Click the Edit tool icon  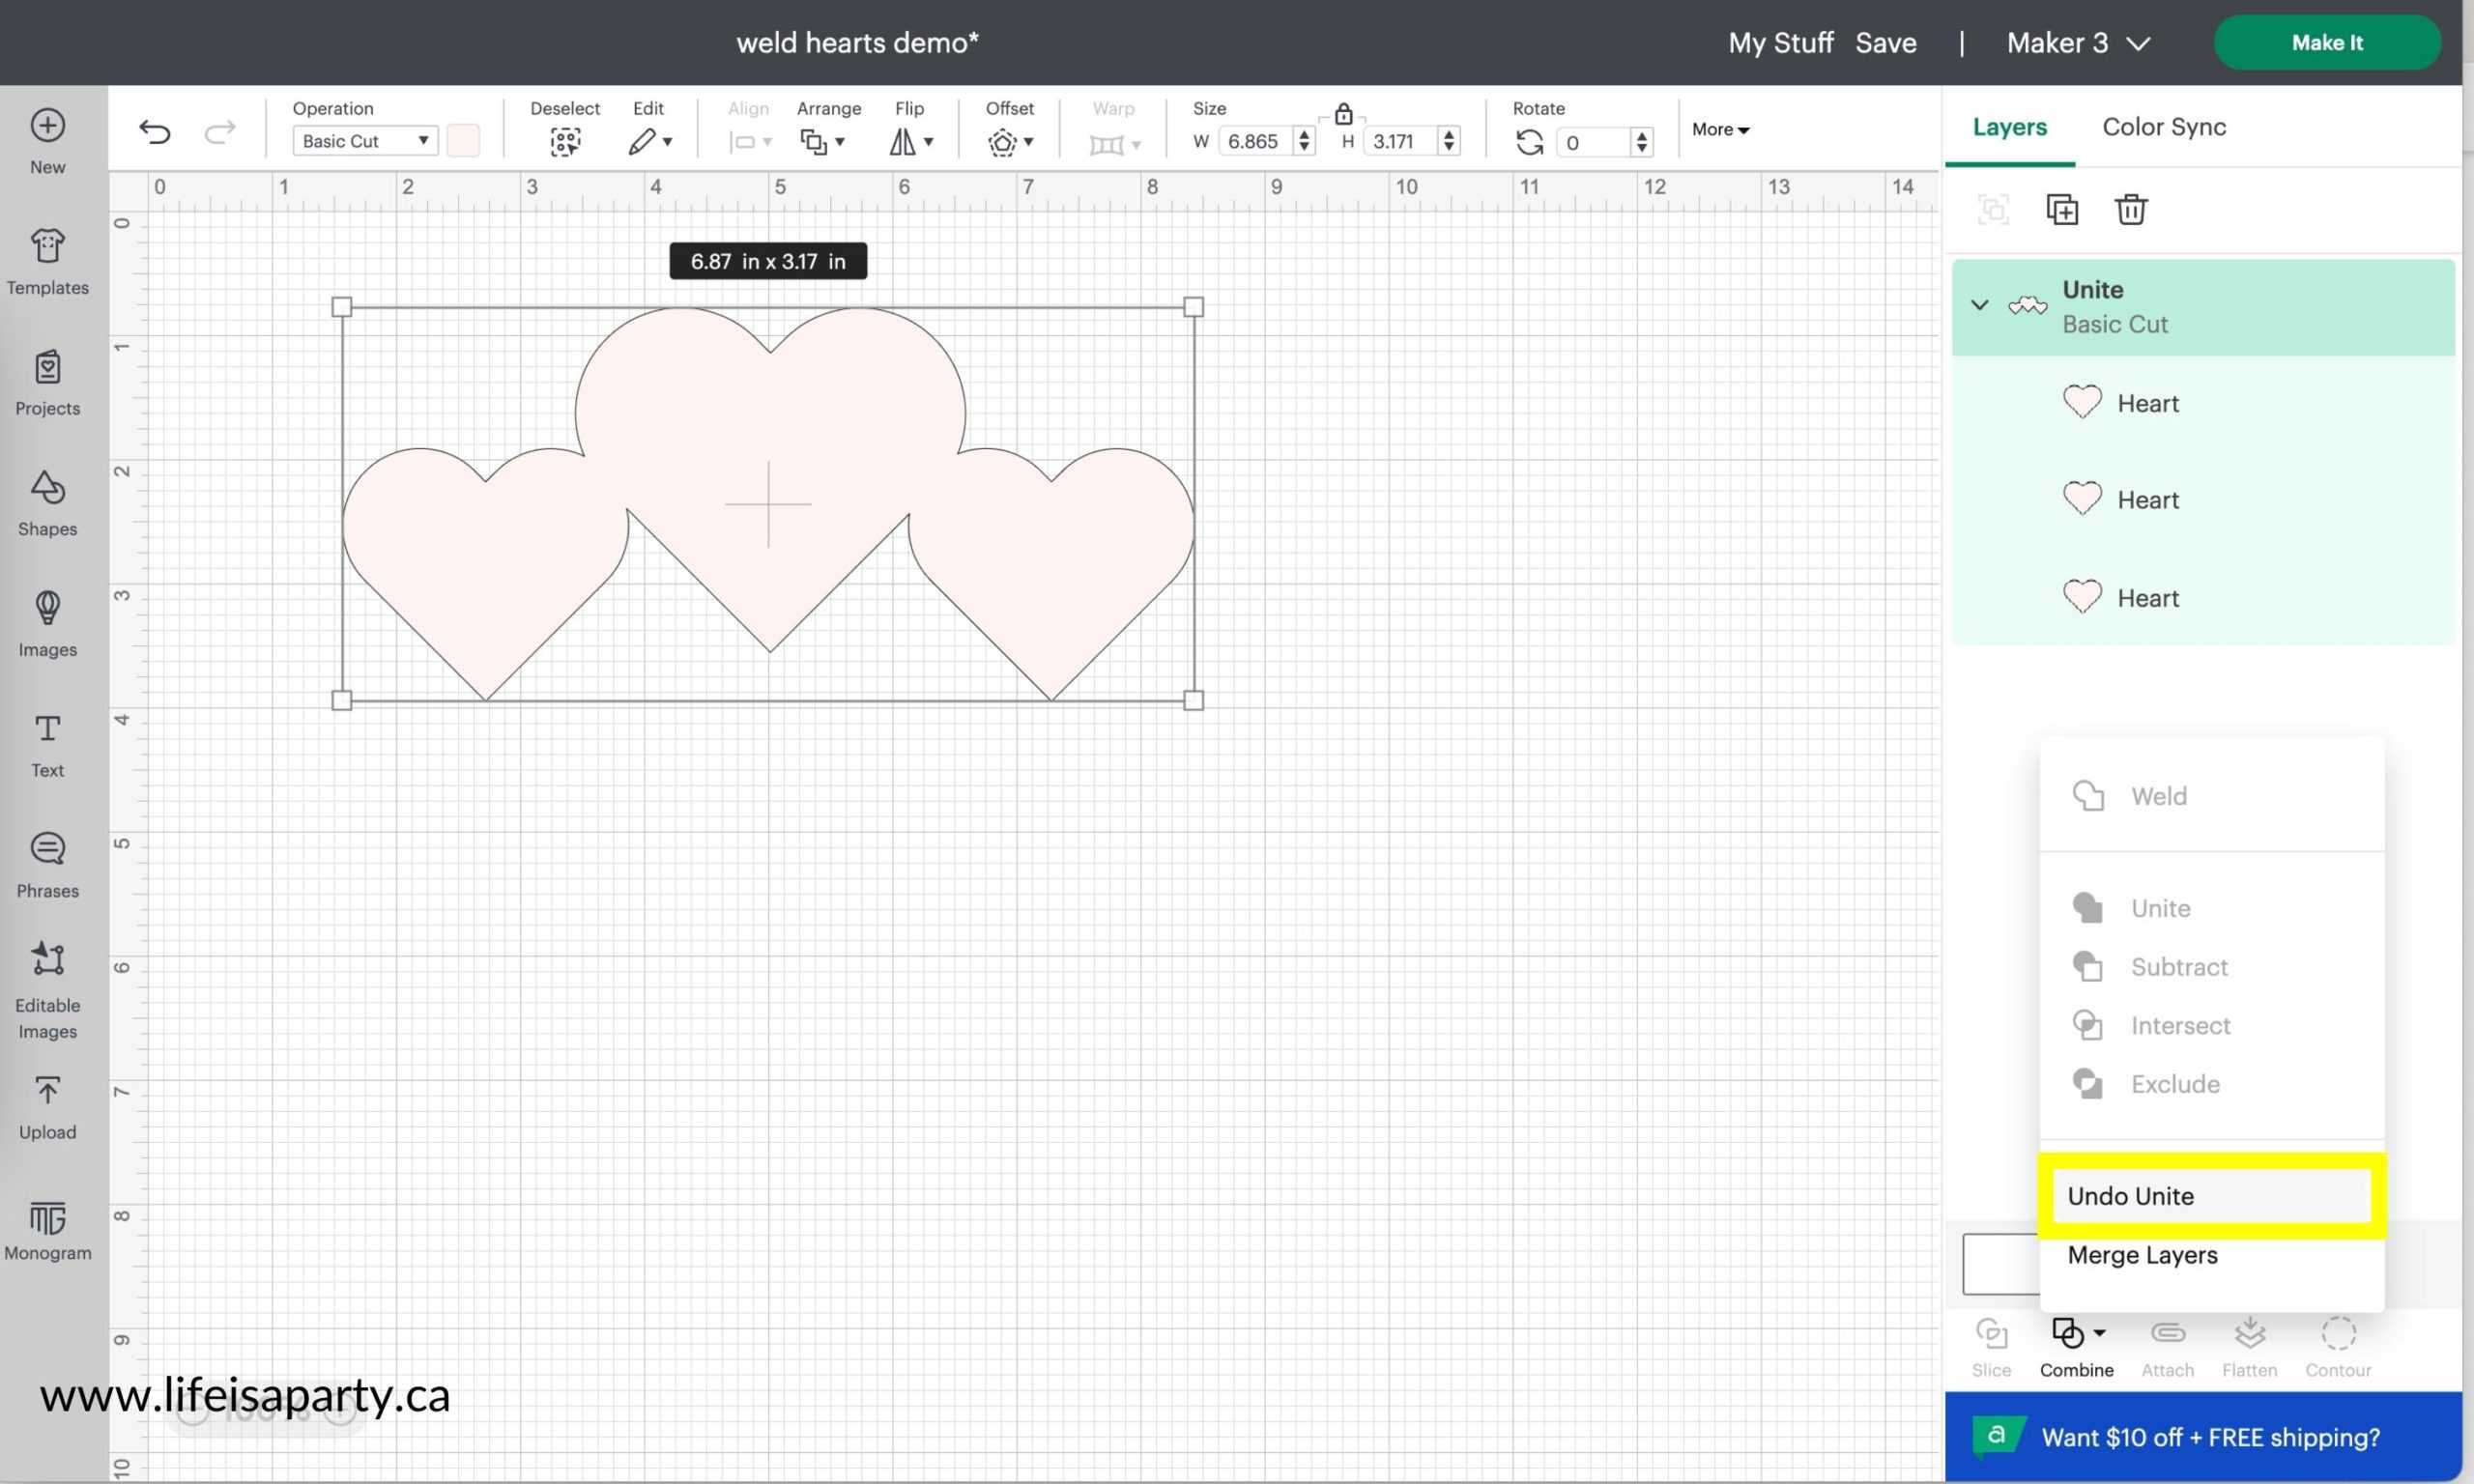(x=645, y=139)
